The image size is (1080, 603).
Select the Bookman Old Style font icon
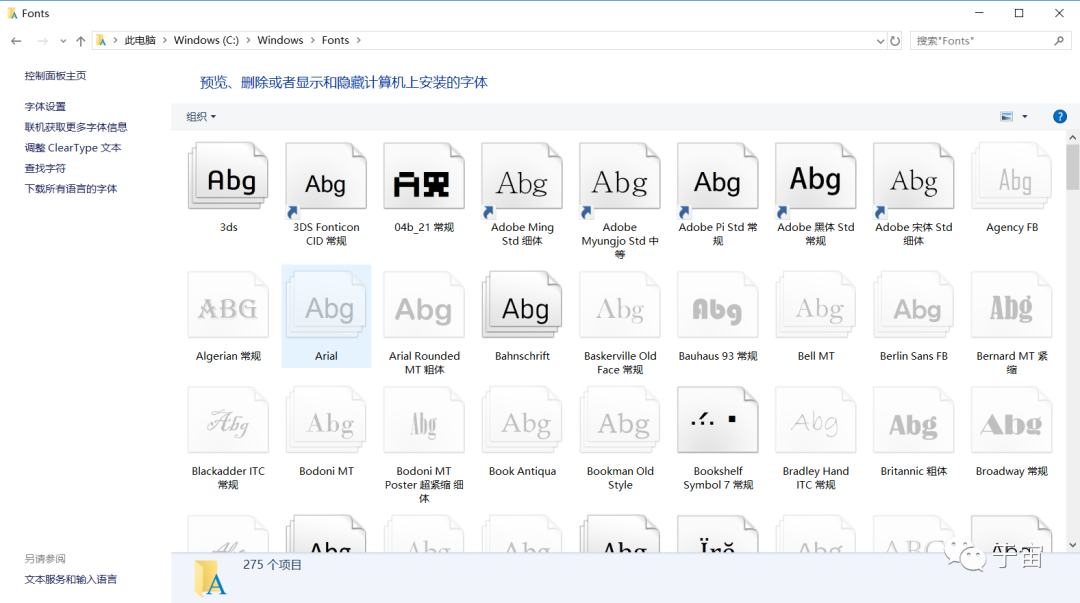(620, 420)
